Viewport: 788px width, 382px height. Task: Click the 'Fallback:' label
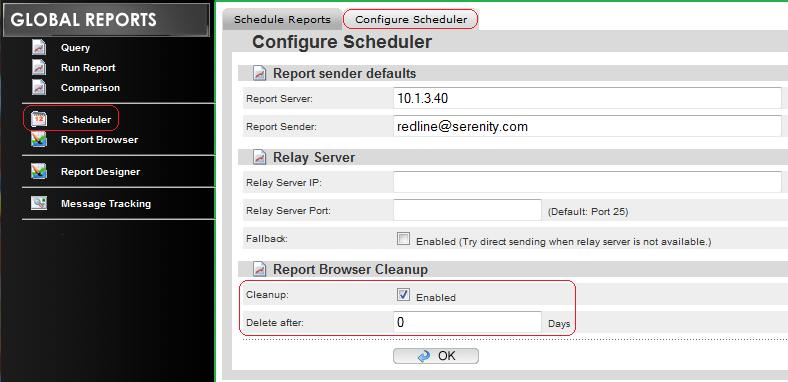[x=266, y=239]
